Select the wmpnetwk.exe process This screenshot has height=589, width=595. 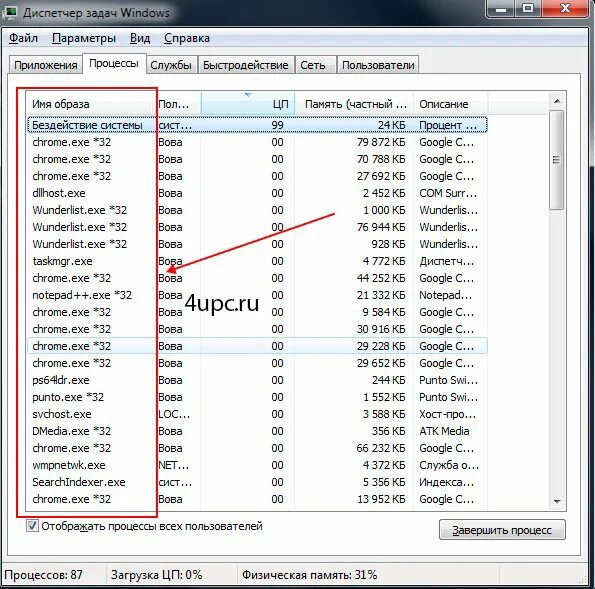click(x=257, y=465)
